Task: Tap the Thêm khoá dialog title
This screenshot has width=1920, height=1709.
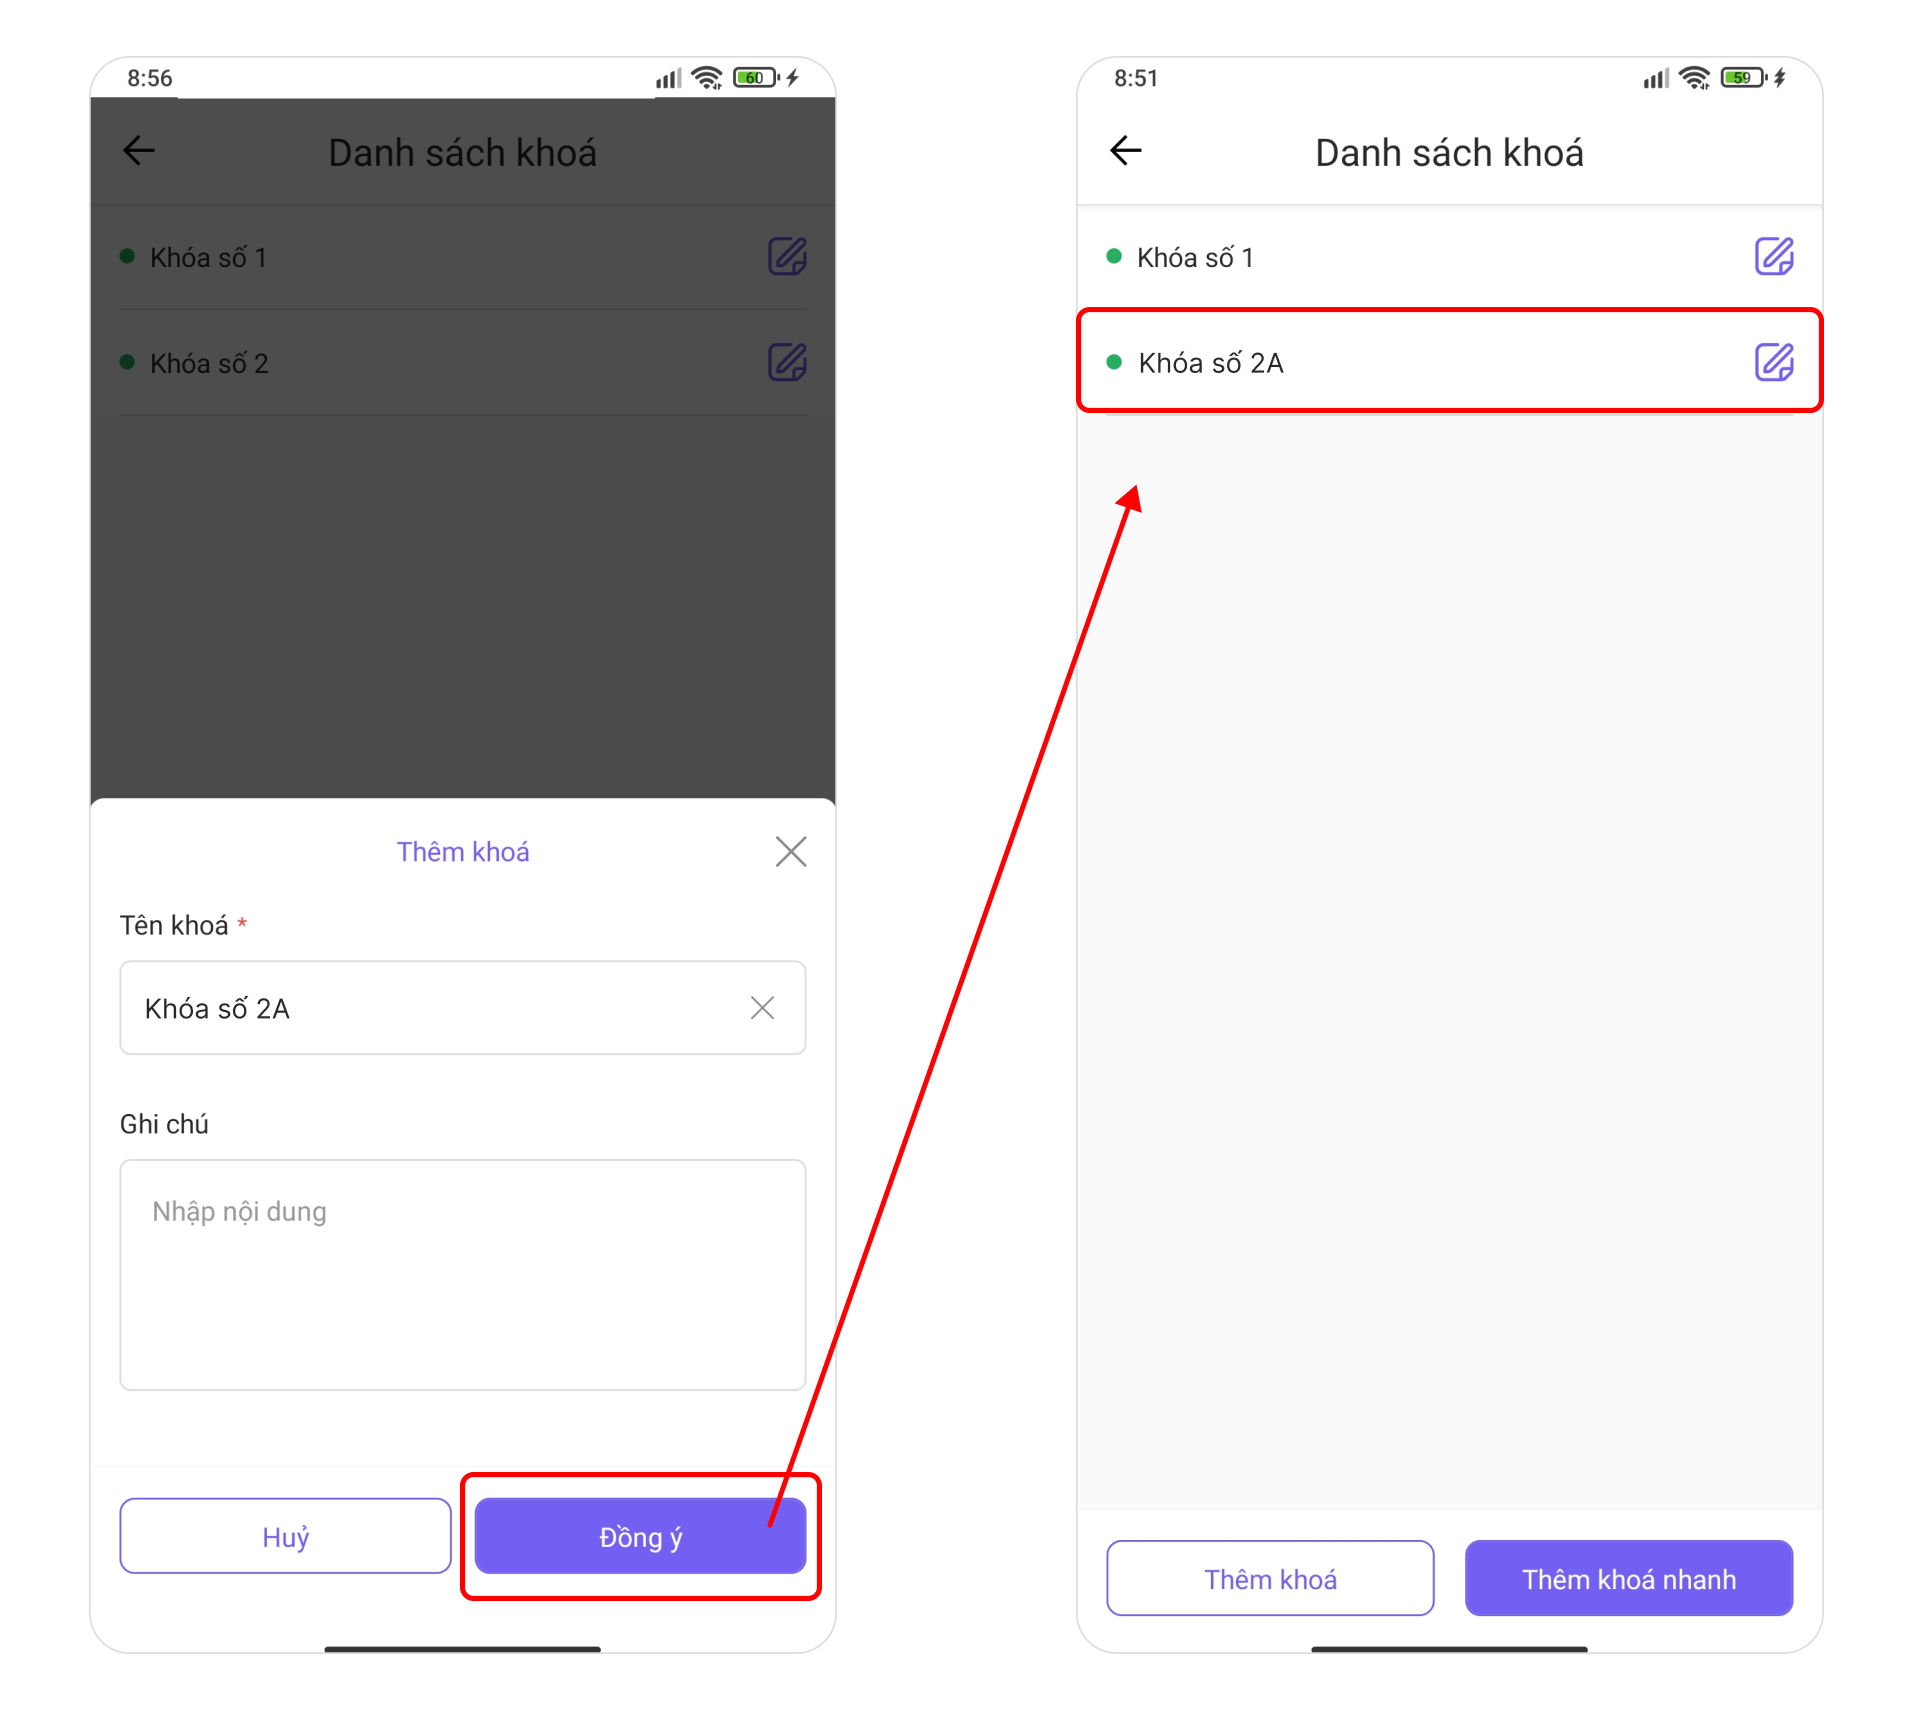Action: click(x=463, y=852)
